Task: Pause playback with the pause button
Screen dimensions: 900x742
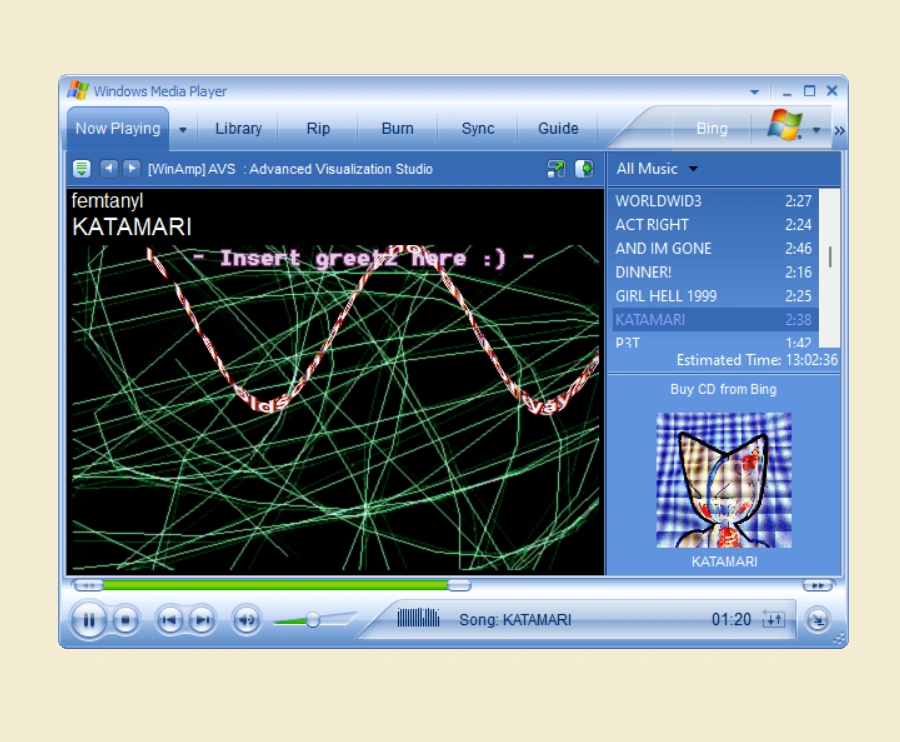Action: tap(88, 620)
